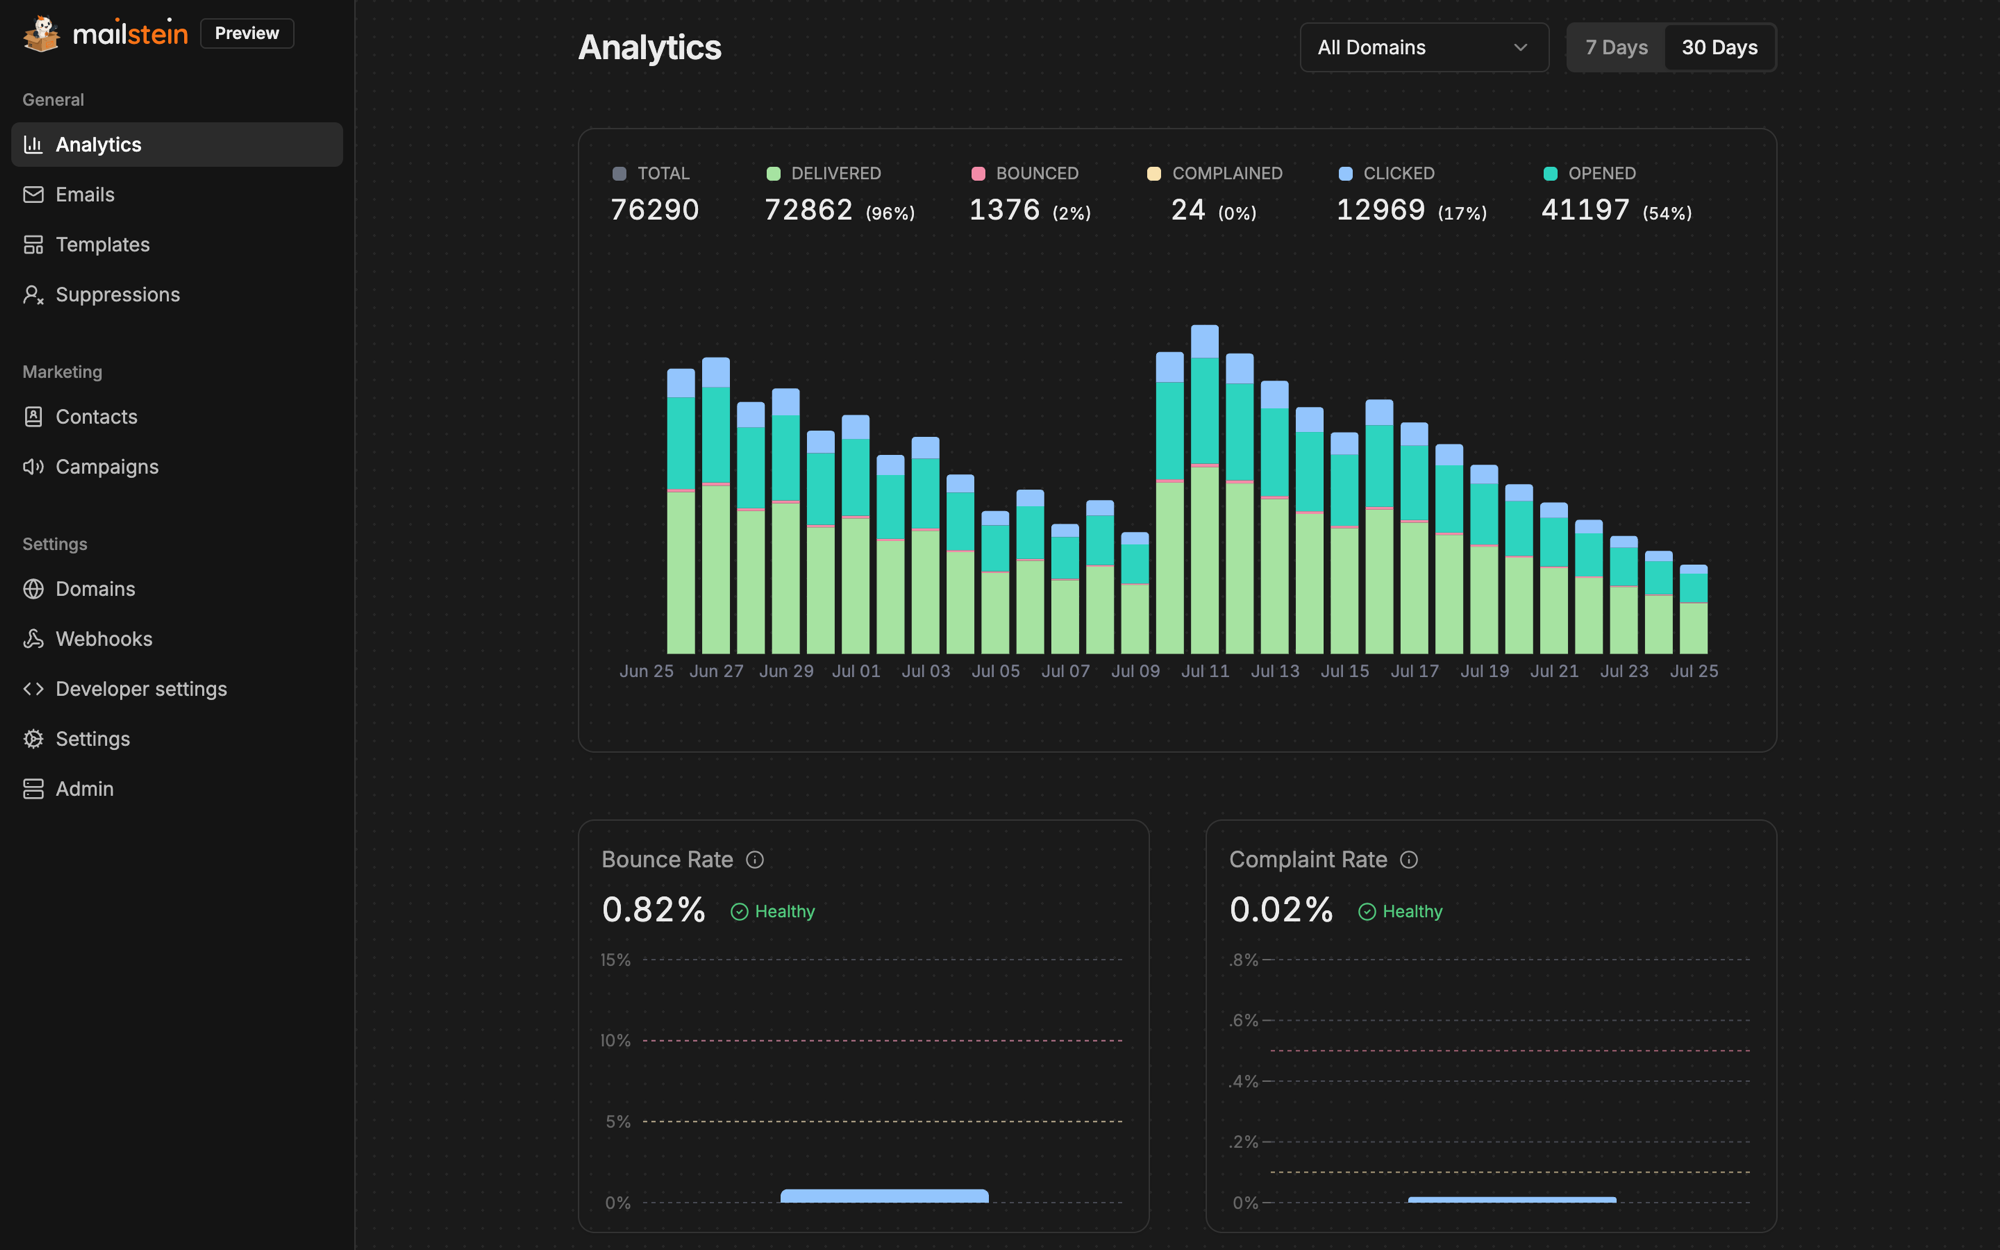Screen dimensions: 2000x1250
Task: Go to the Admin label
Action: pos(85,789)
